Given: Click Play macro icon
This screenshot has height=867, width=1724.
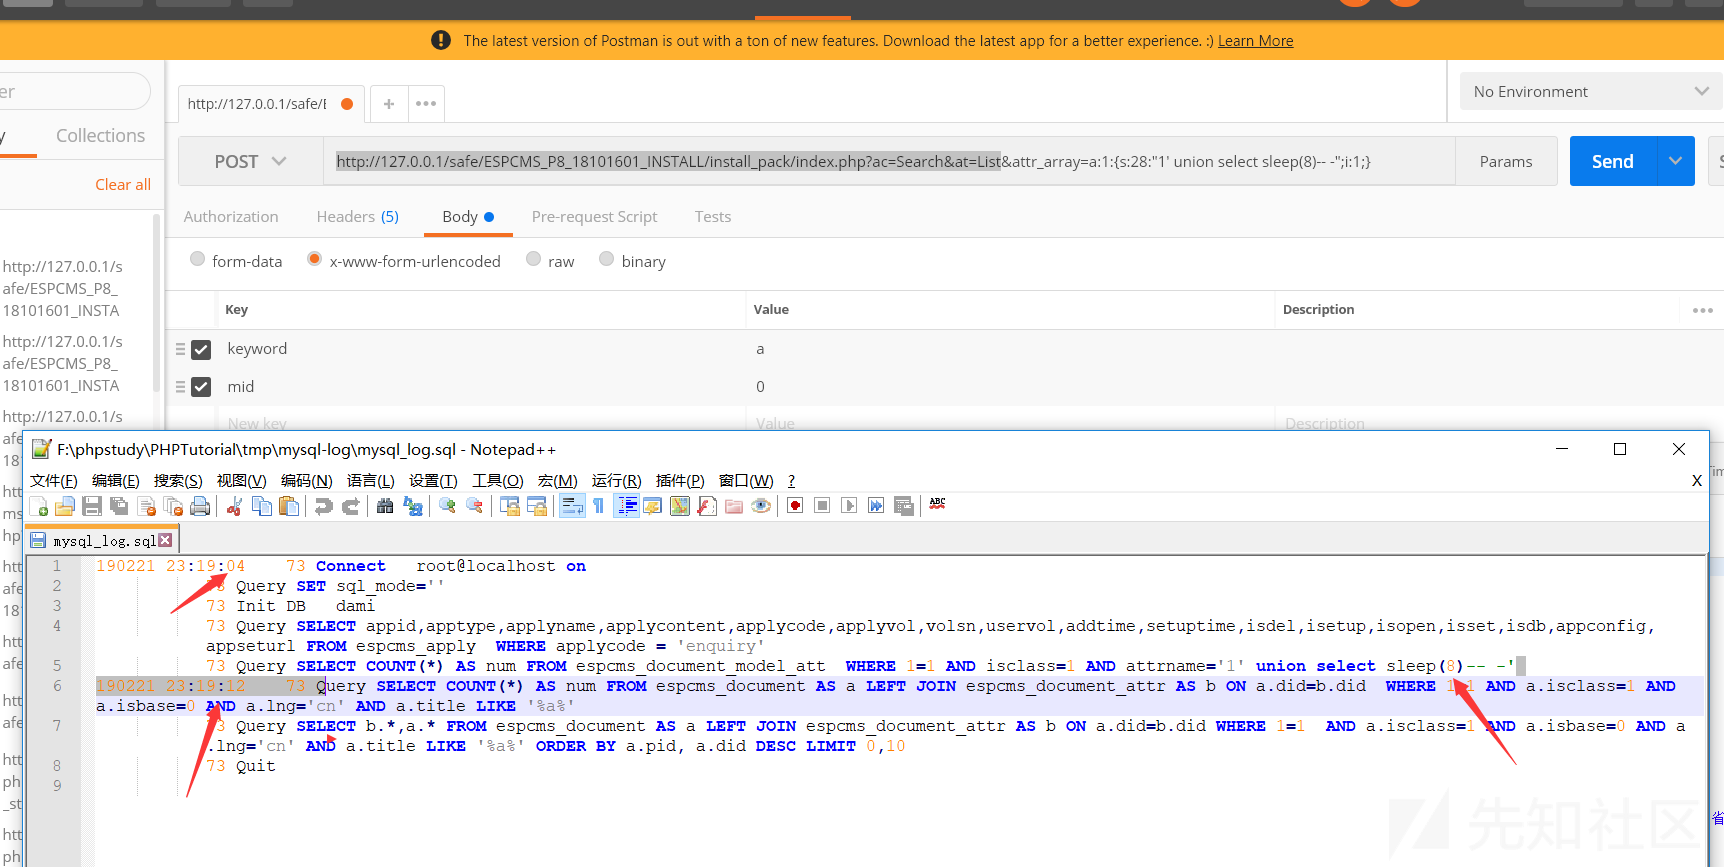Looking at the screenshot, I should tap(849, 506).
